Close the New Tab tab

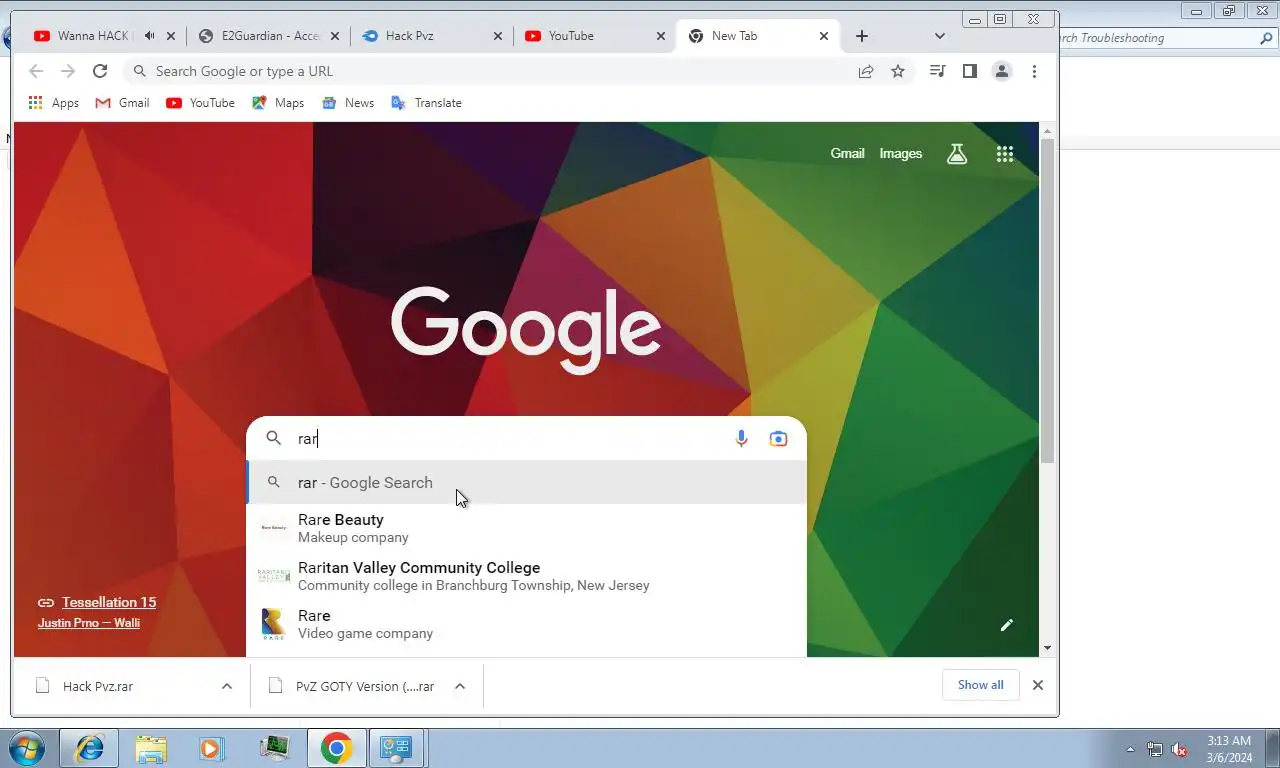(824, 36)
